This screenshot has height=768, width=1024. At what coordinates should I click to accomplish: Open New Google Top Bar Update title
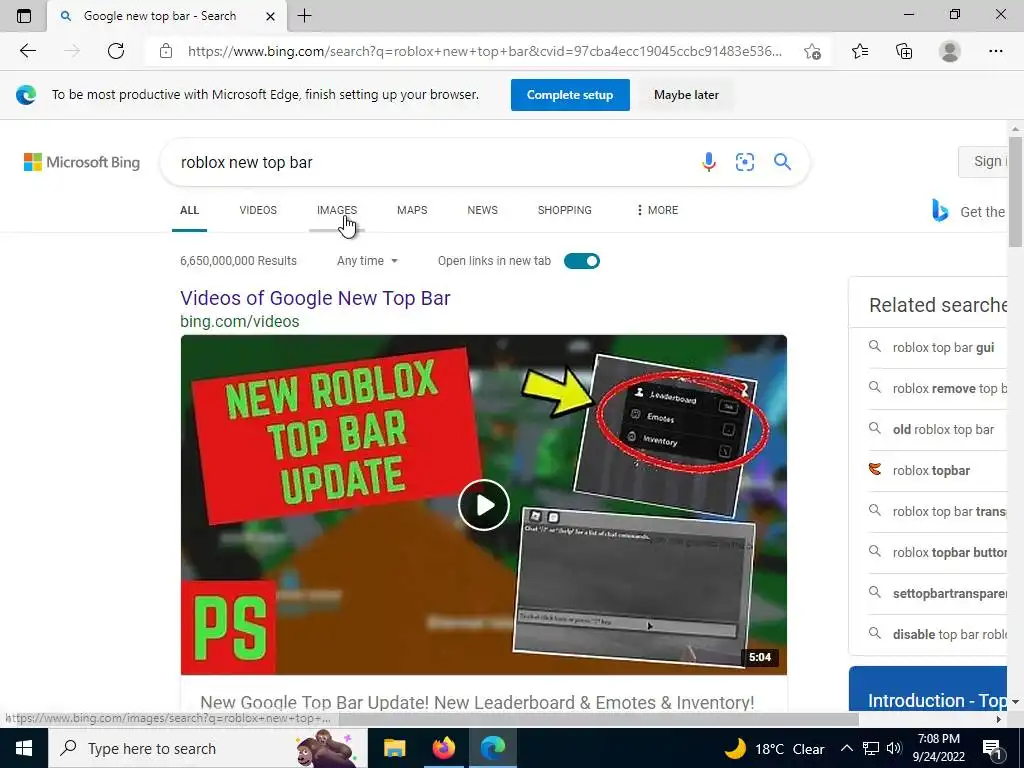[477, 702]
